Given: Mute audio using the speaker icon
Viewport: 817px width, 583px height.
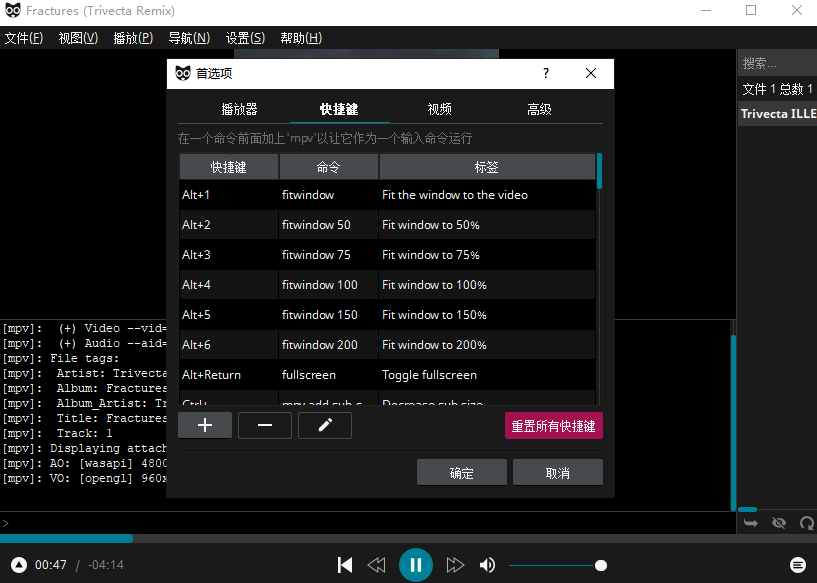Looking at the screenshot, I should [x=487, y=565].
